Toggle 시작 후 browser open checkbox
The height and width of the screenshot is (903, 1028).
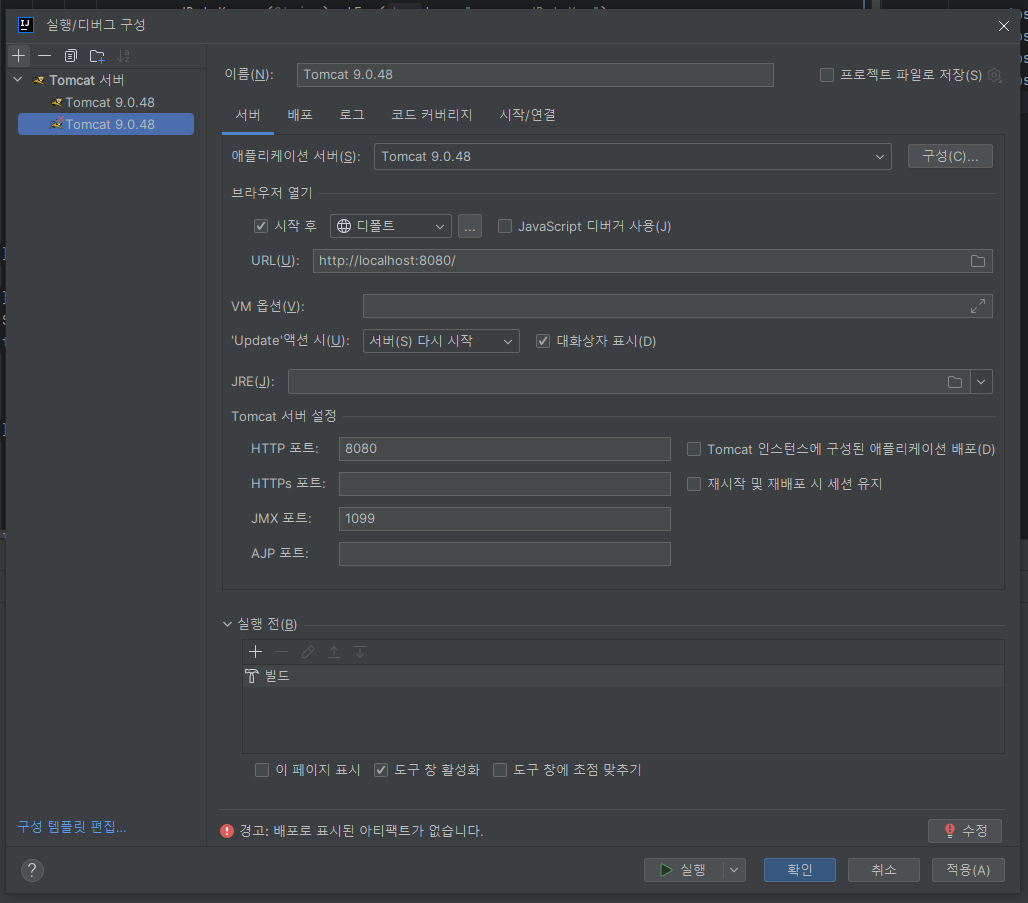click(x=261, y=226)
